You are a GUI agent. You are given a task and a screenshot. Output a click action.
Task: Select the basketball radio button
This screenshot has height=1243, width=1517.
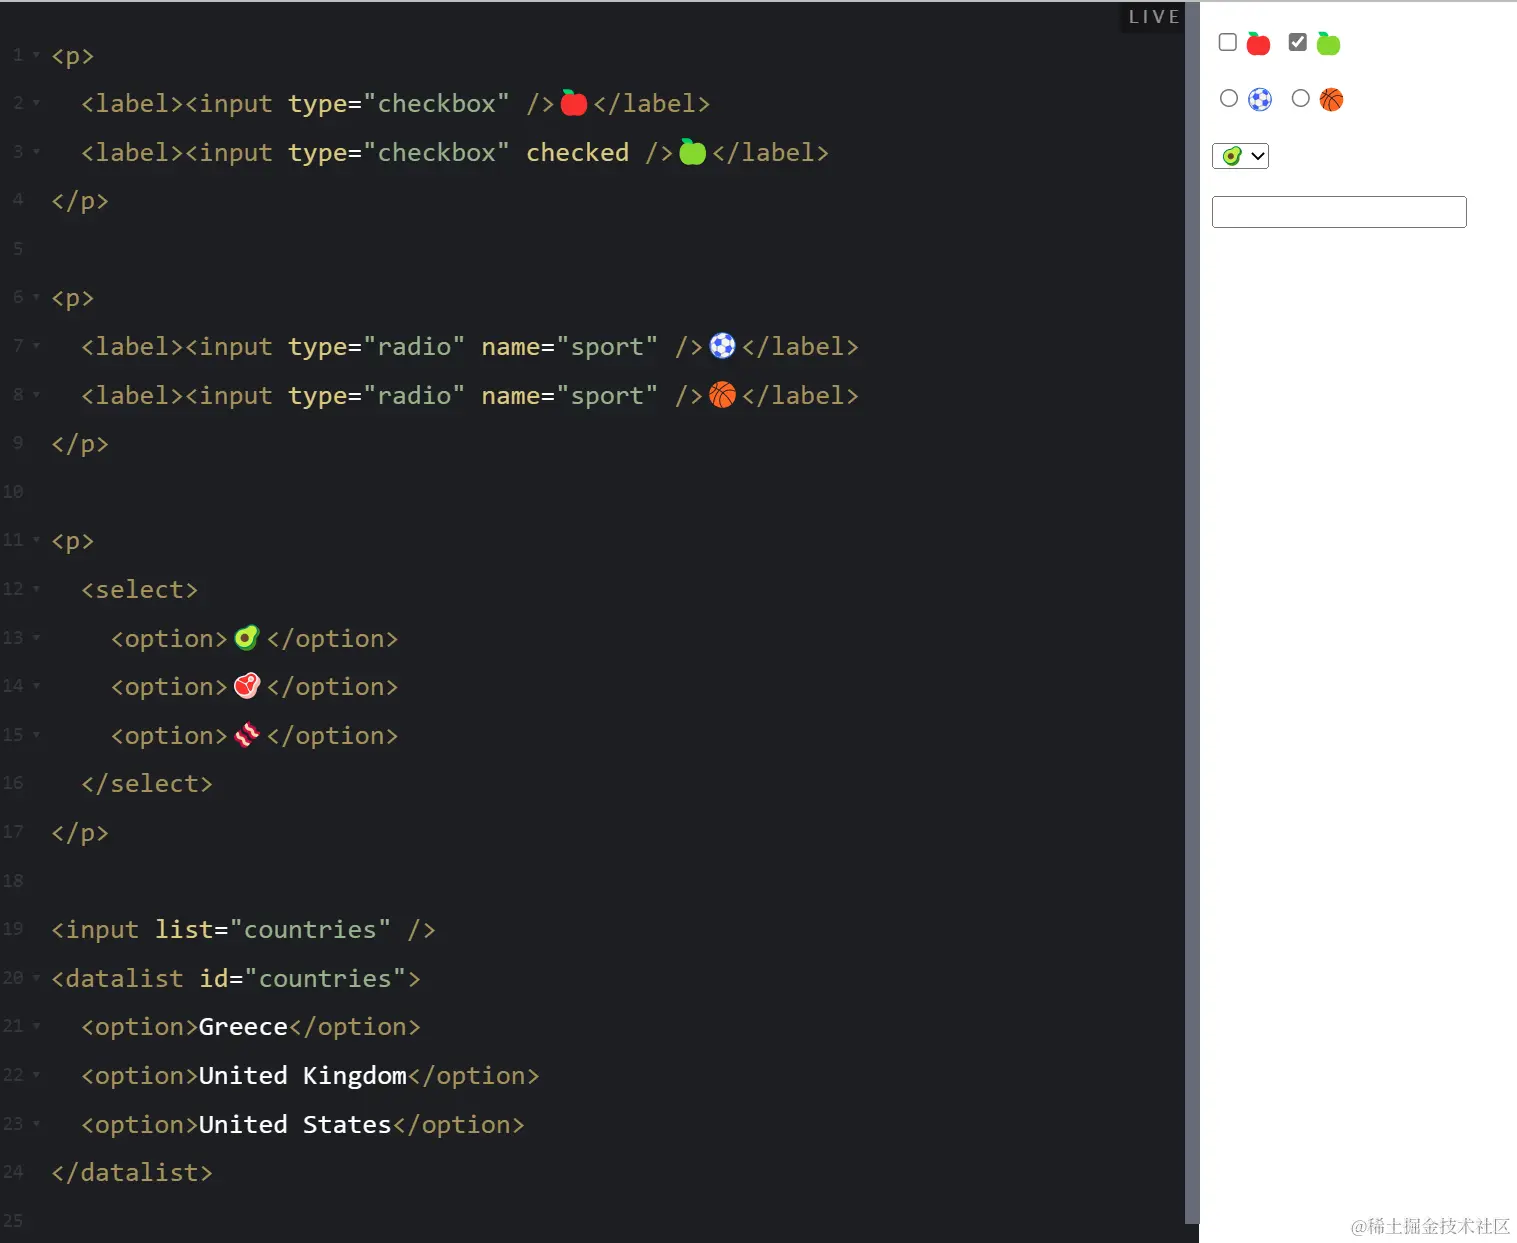click(1300, 98)
